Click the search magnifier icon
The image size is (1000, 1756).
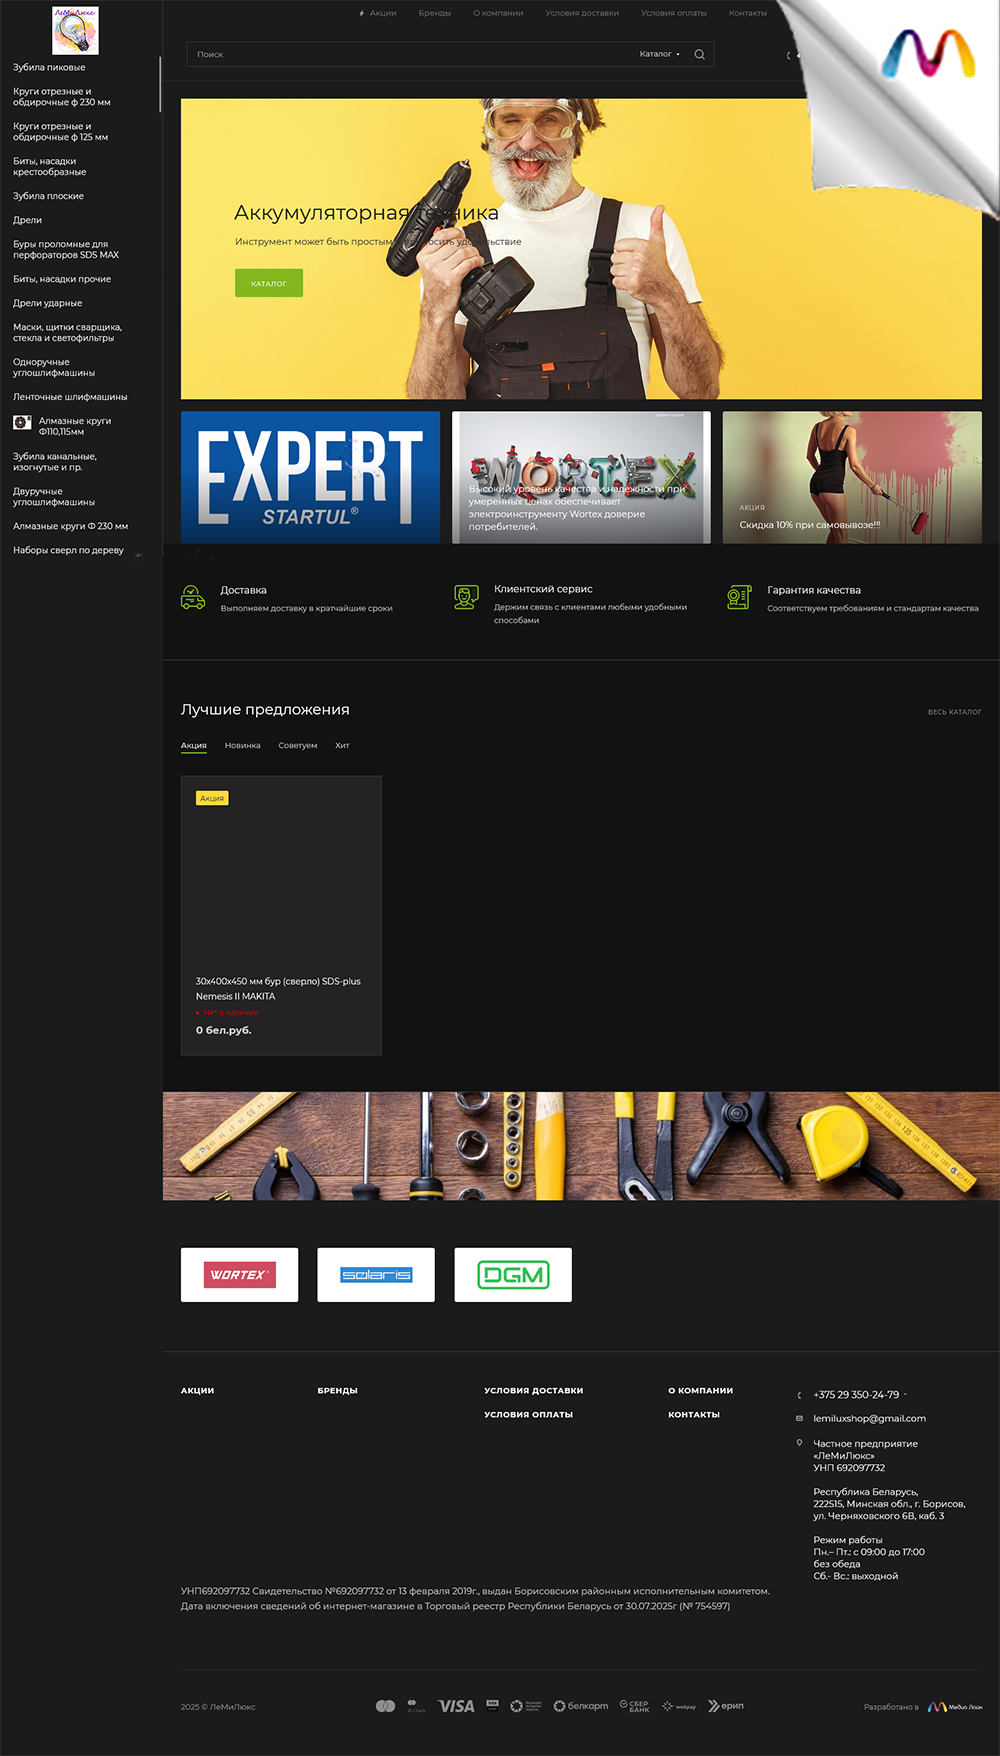699,55
